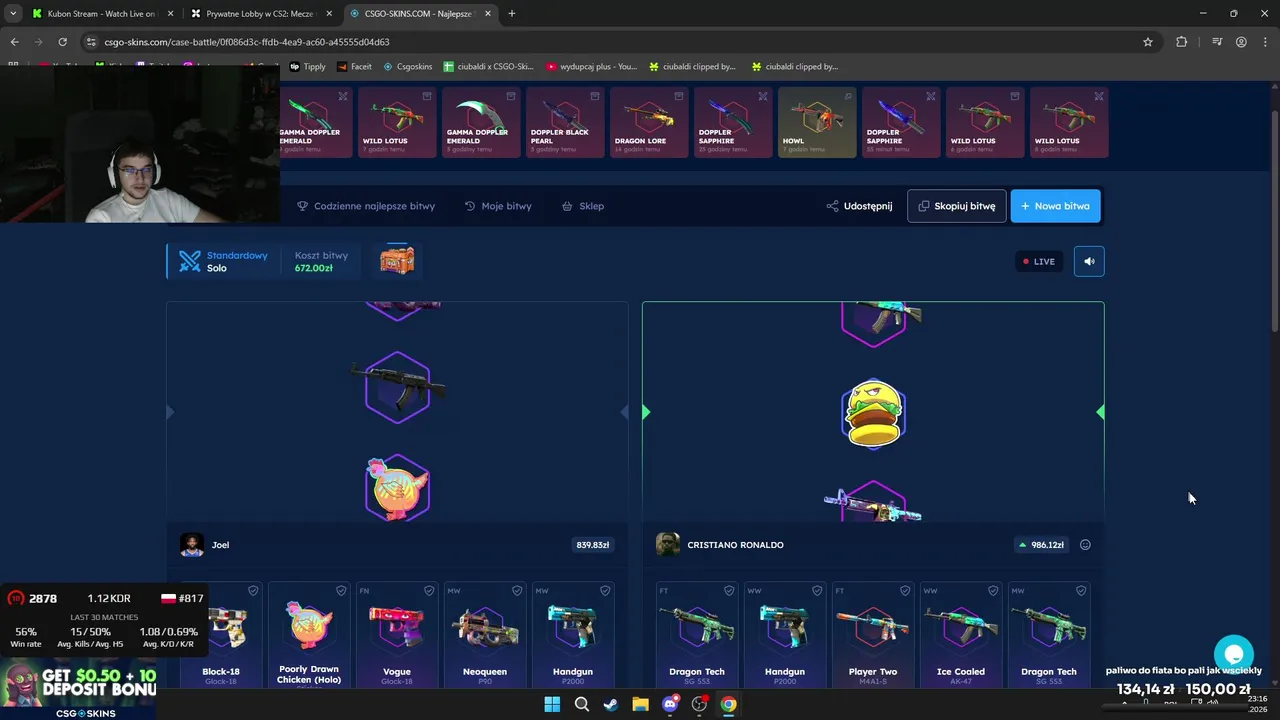Select the Neoqueen P90 item card
The height and width of the screenshot is (720, 1280).
[485, 634]
